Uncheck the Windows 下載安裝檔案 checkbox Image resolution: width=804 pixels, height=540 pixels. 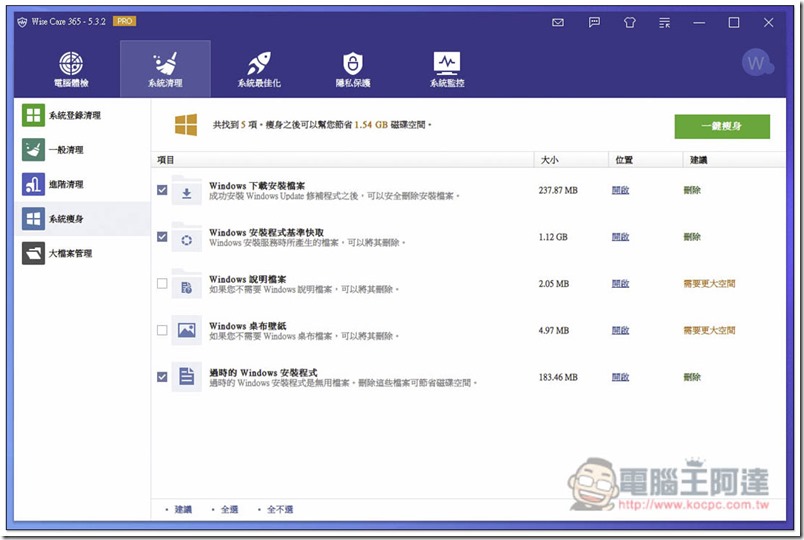tap(162, 190)
